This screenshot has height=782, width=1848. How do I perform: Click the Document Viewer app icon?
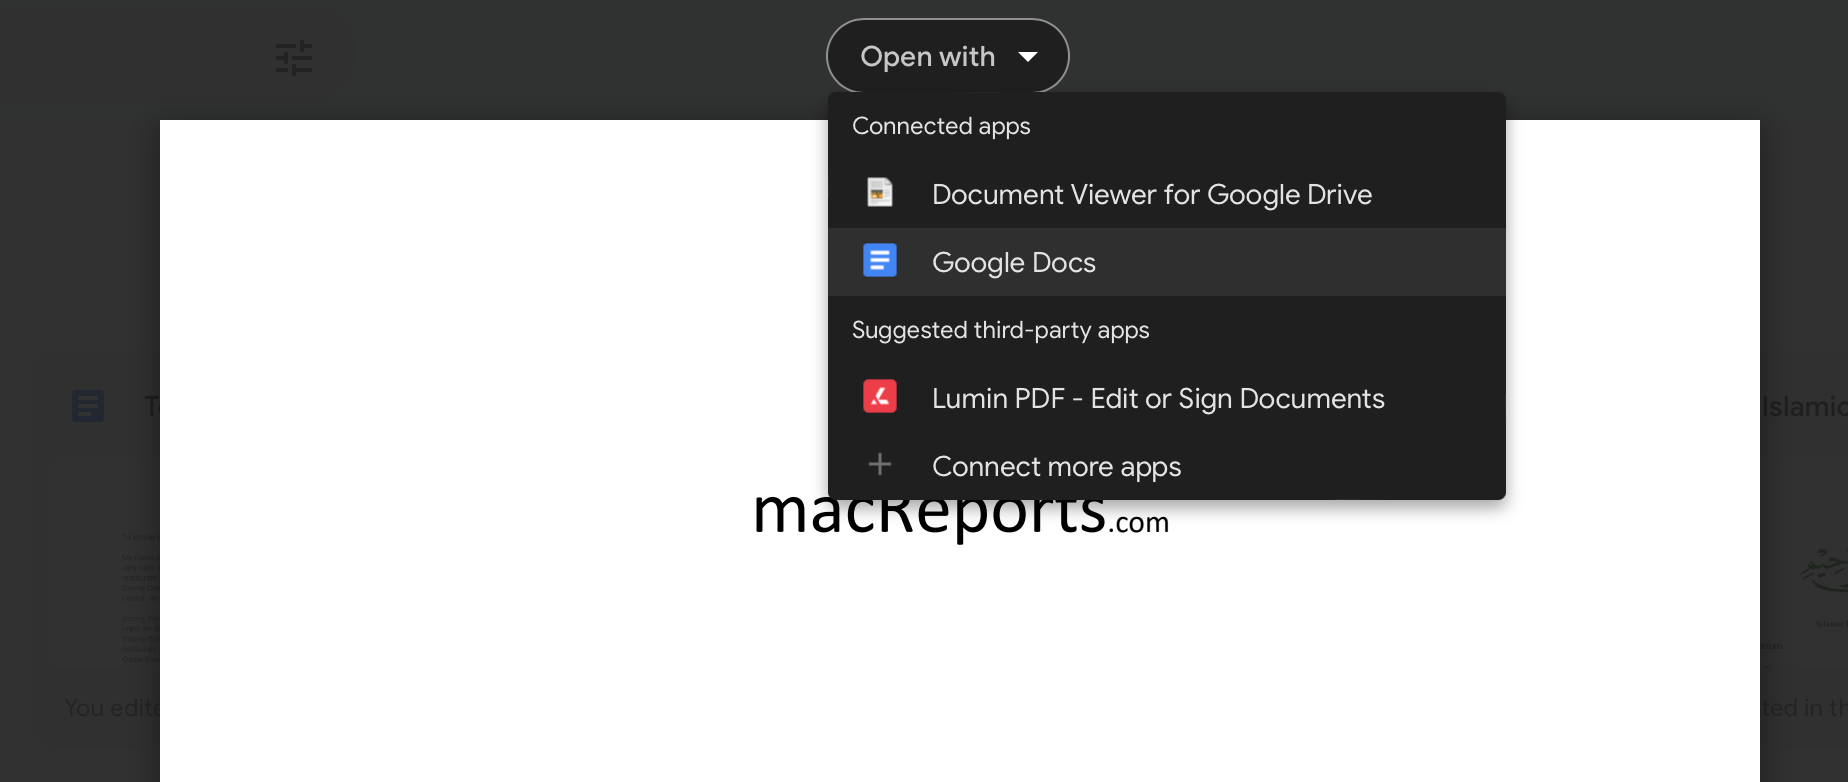[879, 193]
